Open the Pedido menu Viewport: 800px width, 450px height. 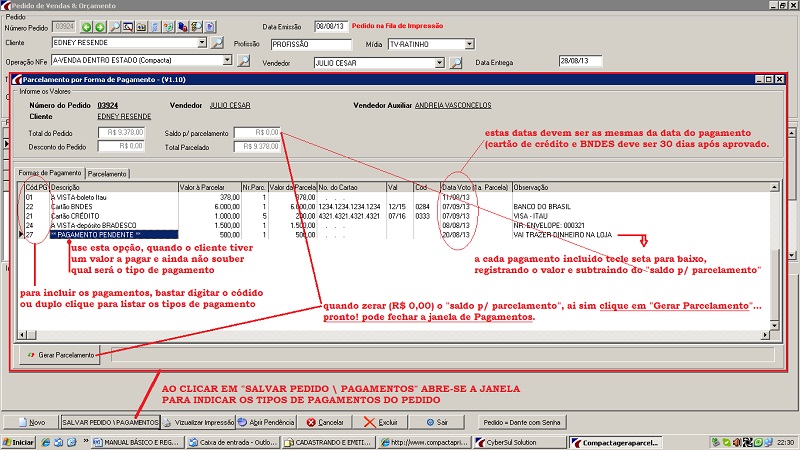pyautogui.click(x=16, y=17)
